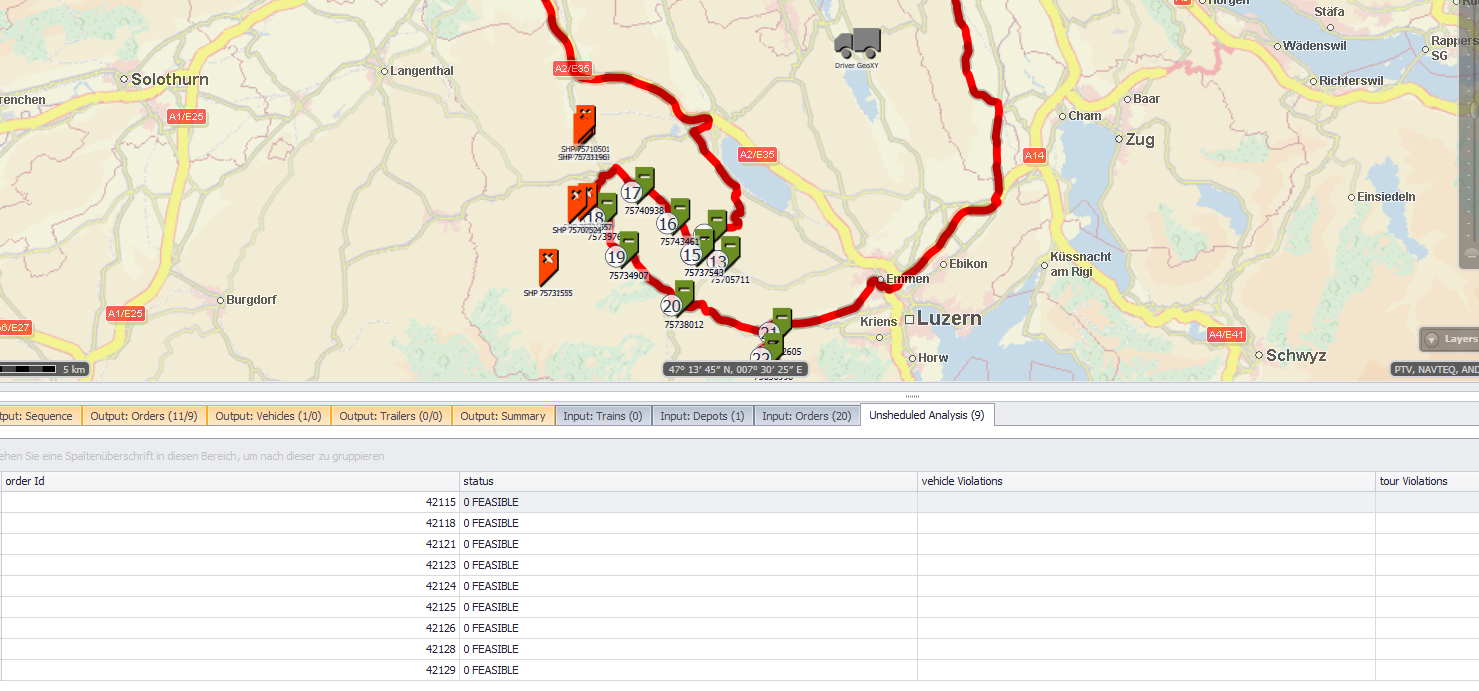Select green flag marker for order 75705711
The image size is (1479, 691).
click(731, 252)
